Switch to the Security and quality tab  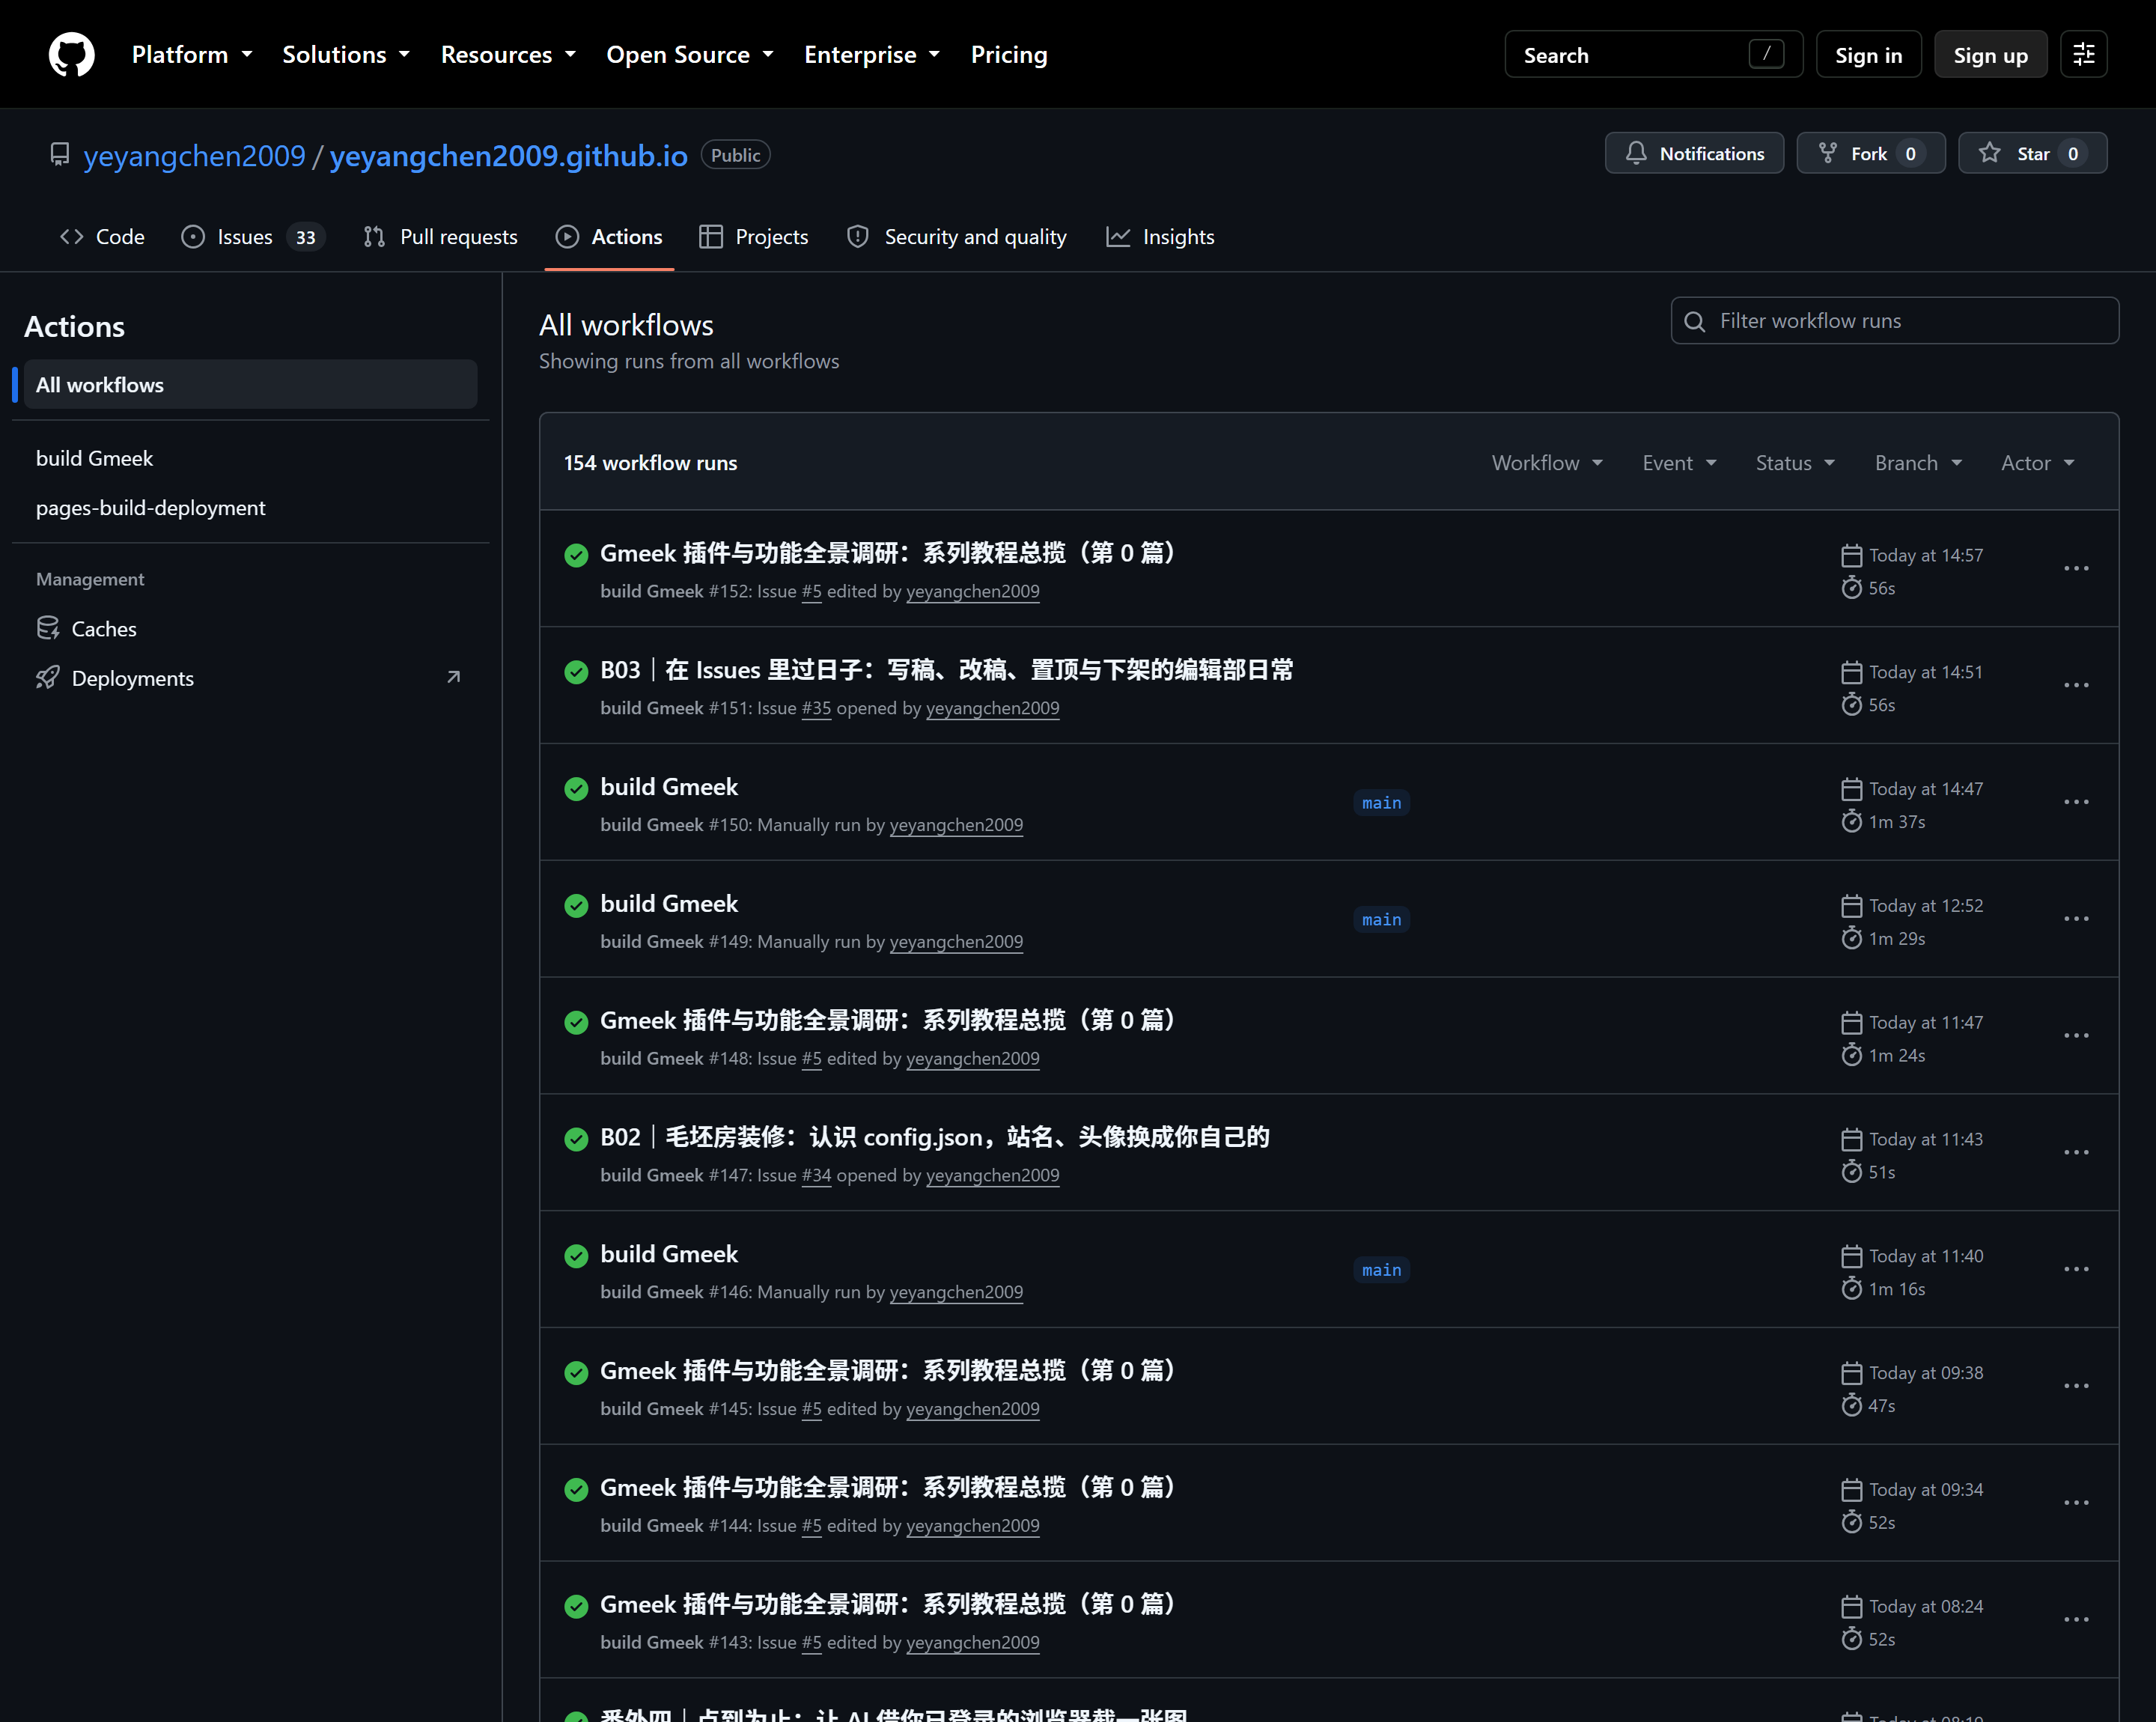click(957, 237)
